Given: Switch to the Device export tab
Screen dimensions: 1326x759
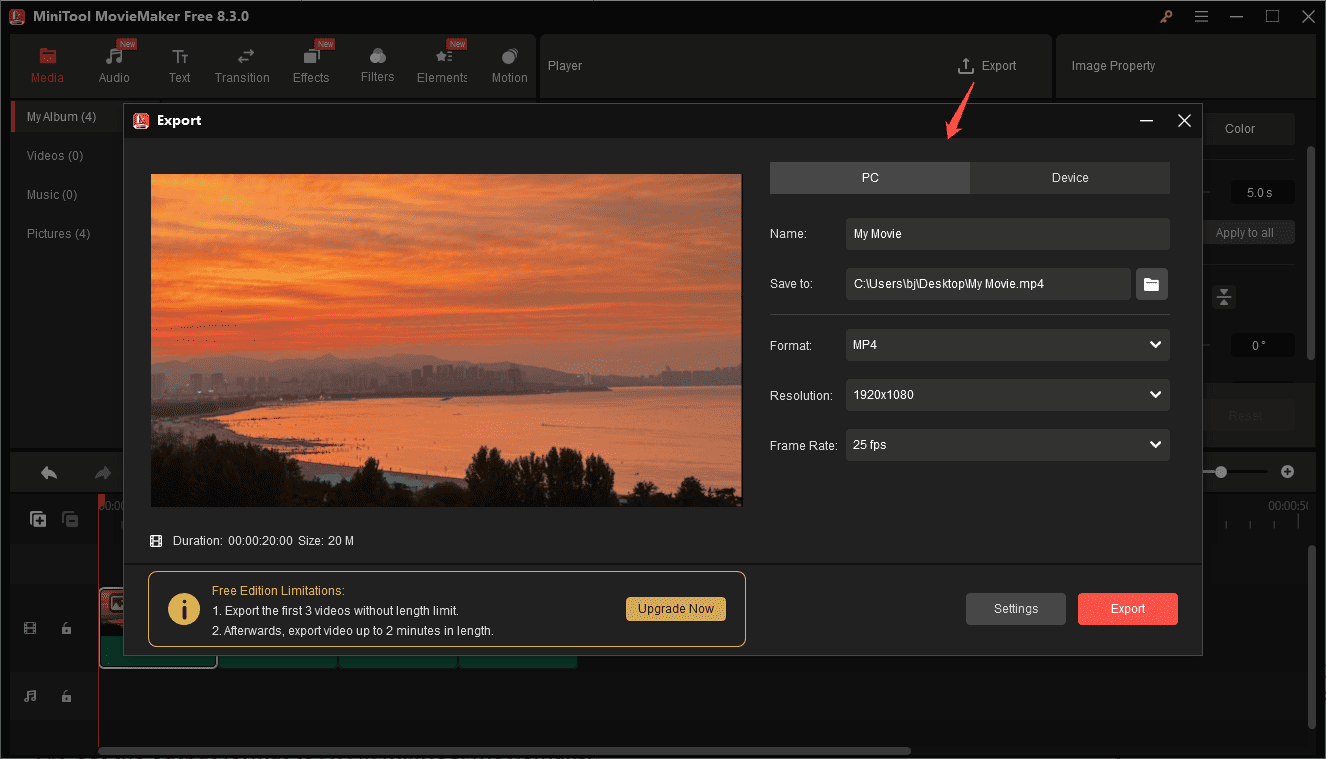Looking at the screenshot, I should pyautogui.click(x=1070, y=177).
